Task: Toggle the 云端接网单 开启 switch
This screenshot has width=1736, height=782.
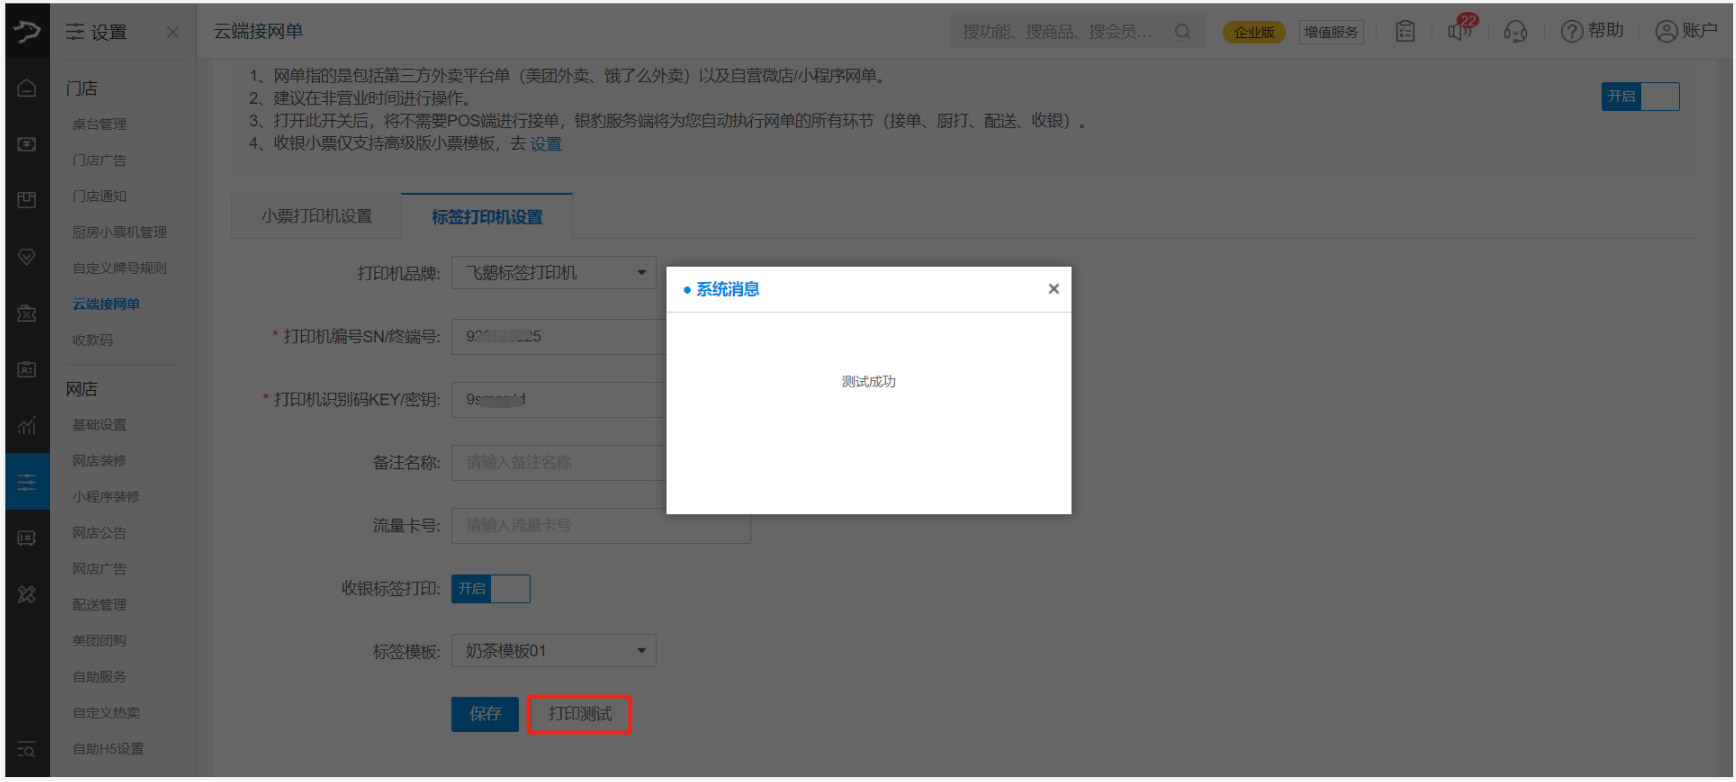Action: pos(1639,96)
